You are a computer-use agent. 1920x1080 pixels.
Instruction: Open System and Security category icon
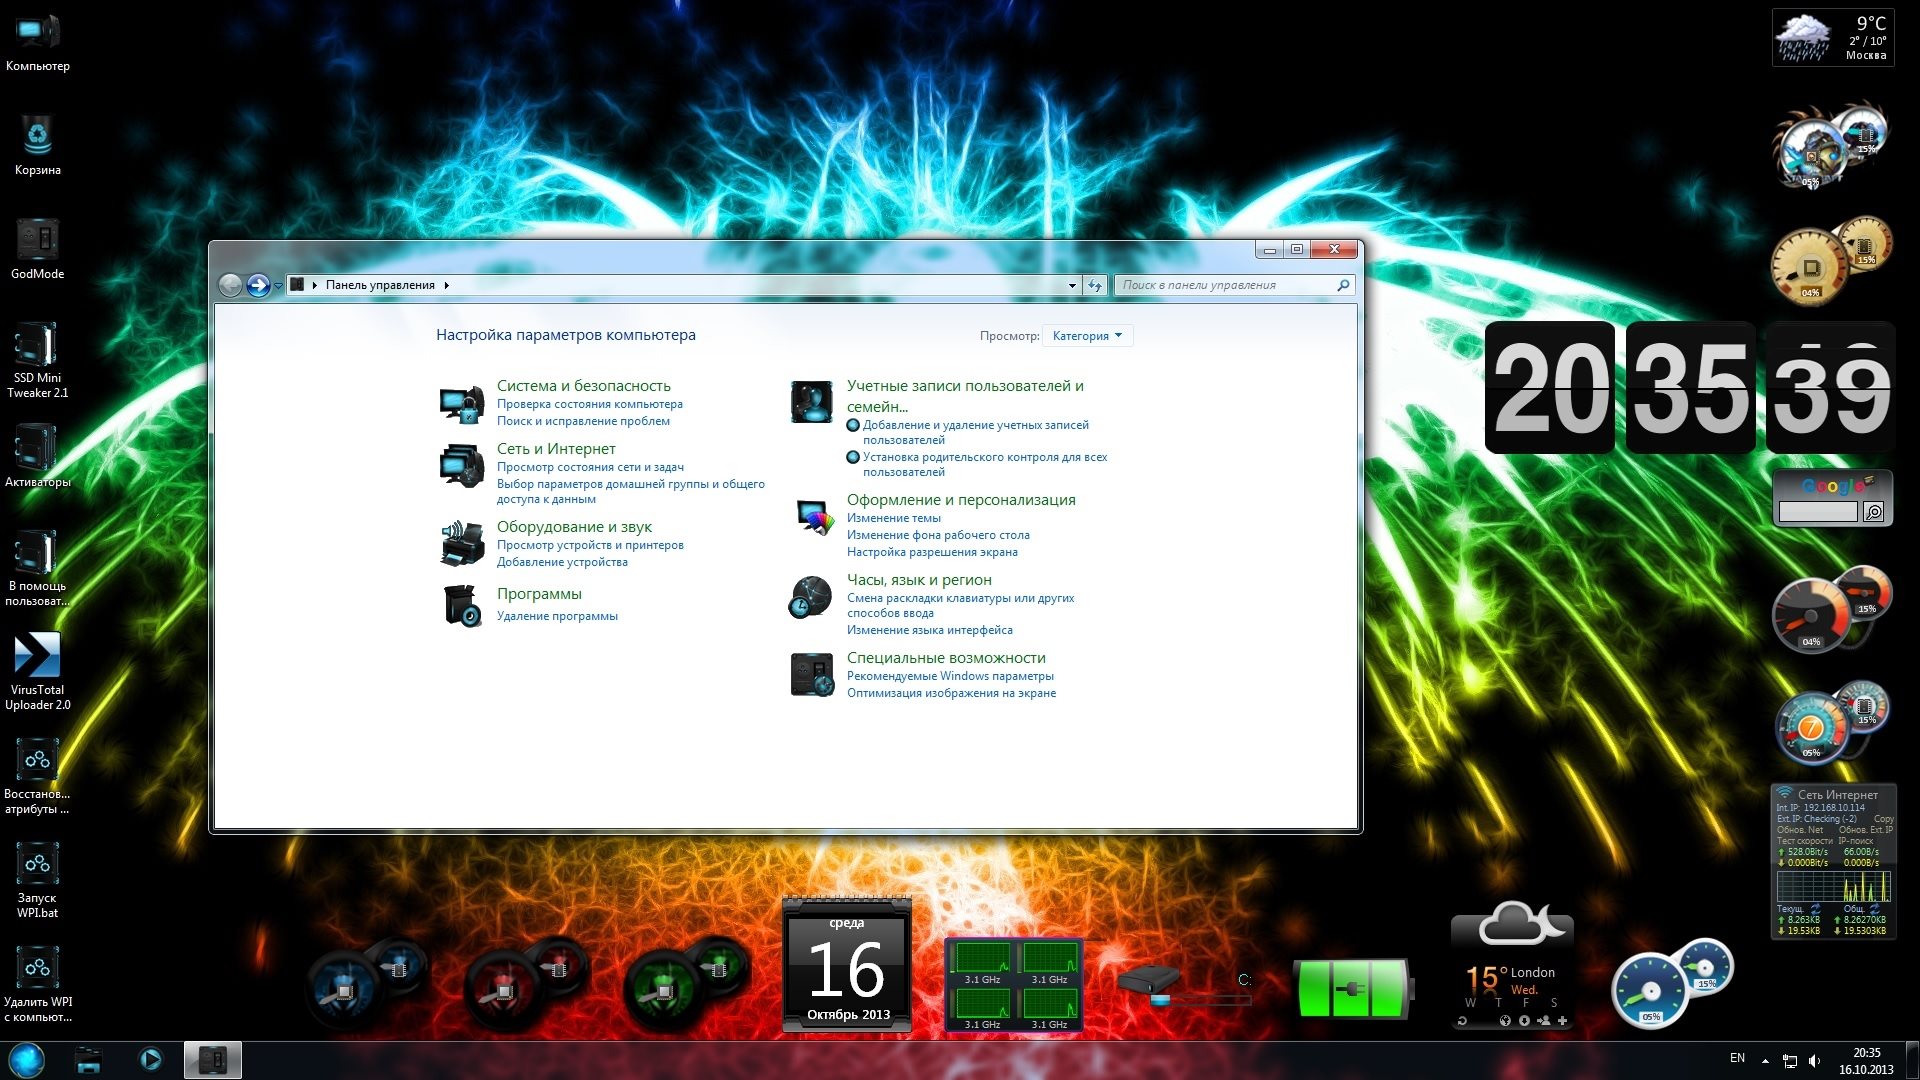pyautogui.click(x=462, y=404)
